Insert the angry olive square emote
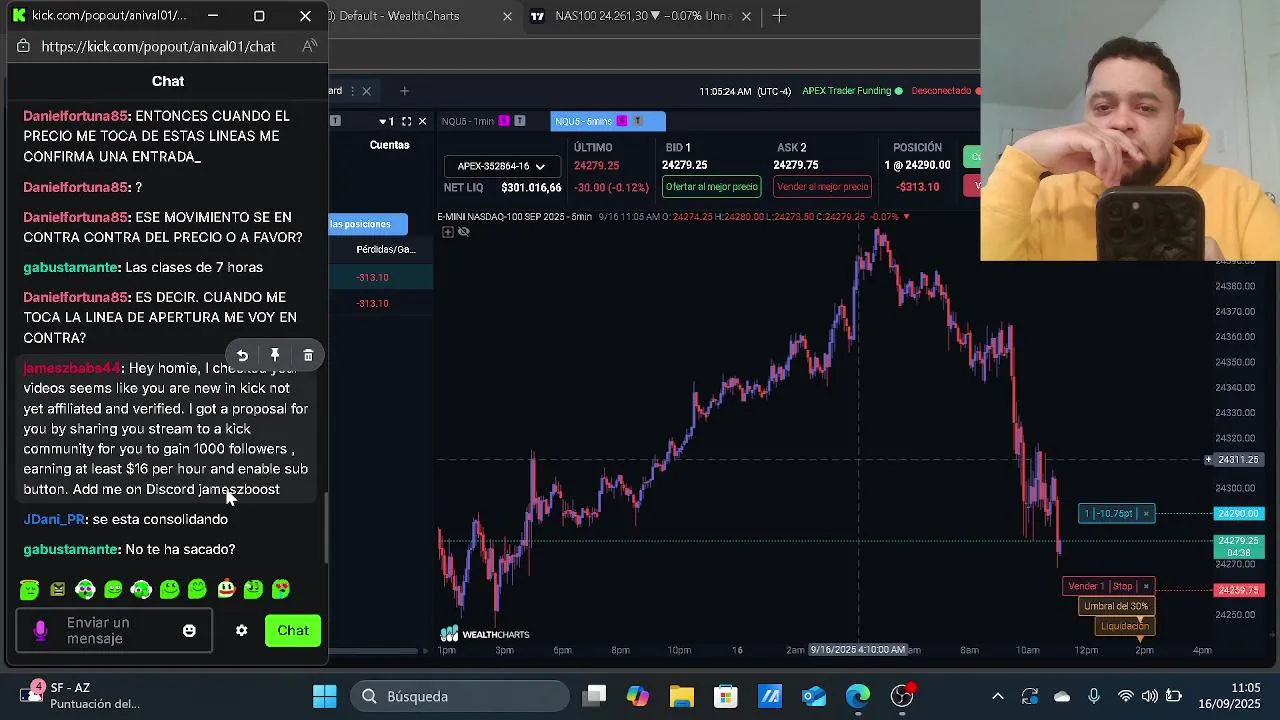Screen dimensions: 1280x720 (57, 589)
